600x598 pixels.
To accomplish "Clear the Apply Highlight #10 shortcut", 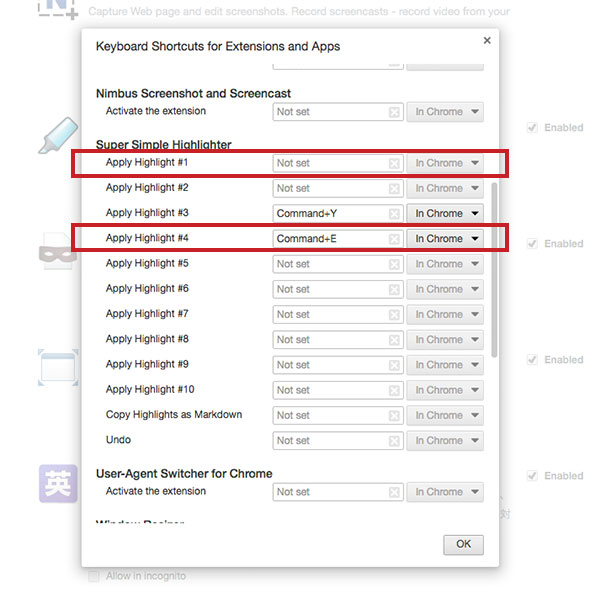I will tap(394, 391).
